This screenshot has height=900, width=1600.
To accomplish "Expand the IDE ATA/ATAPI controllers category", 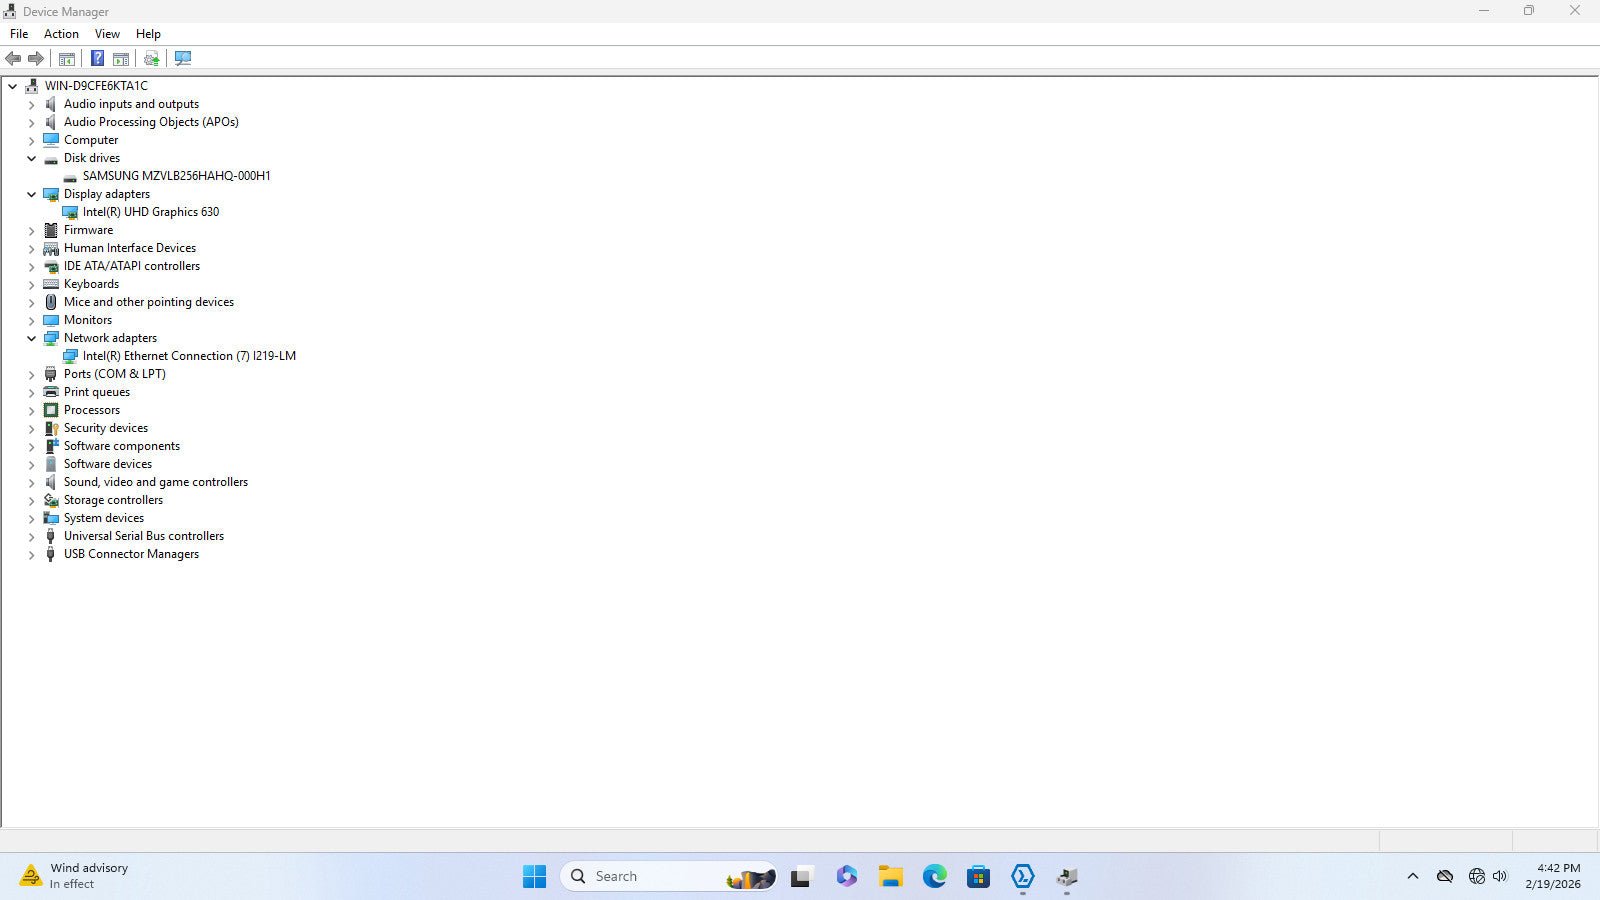I will click(32, 266).
